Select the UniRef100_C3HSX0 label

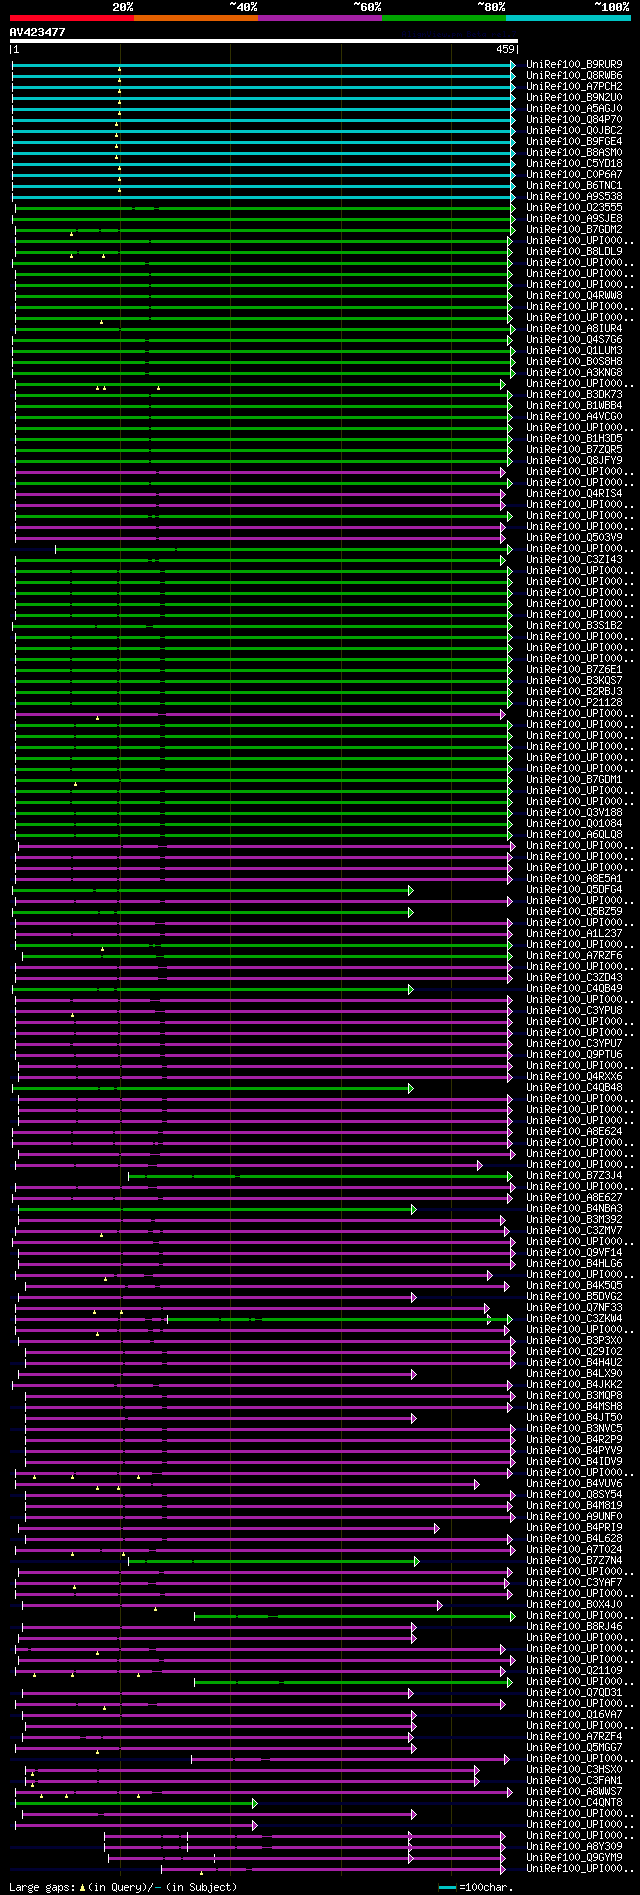tap(574, 1770)
